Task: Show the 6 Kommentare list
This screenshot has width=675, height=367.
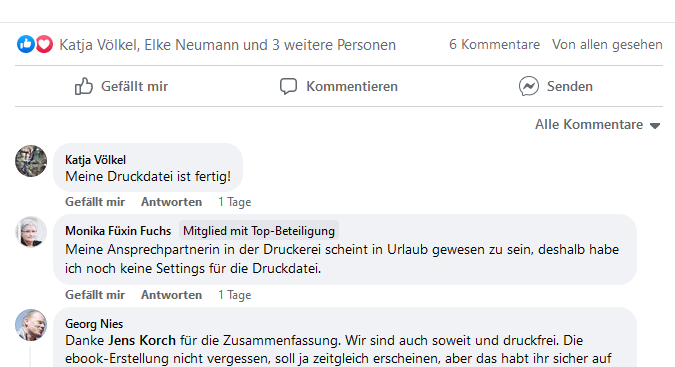Action: pyautogui.click(x=494, y=44)
